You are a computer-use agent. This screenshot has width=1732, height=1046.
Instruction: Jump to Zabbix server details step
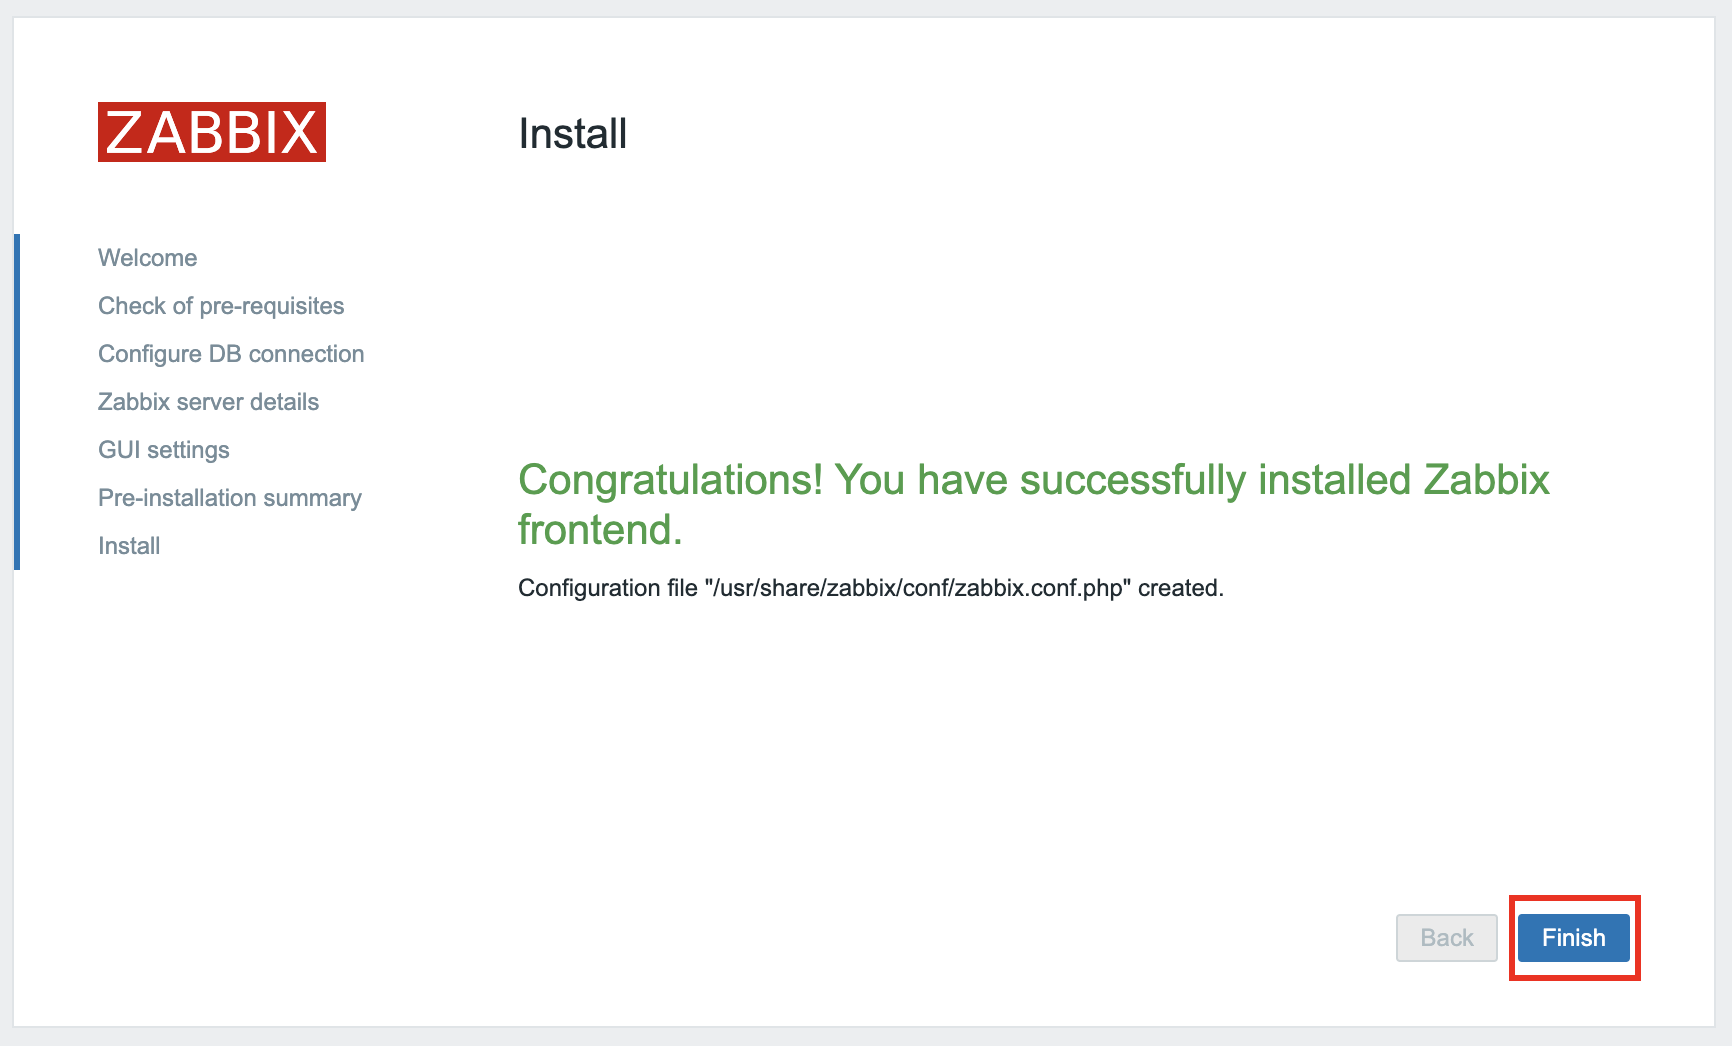pos(208,402)
